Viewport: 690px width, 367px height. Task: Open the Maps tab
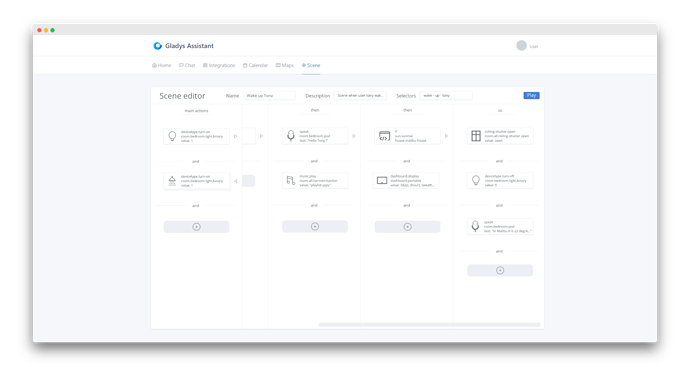pyautogui.click(x=285, y=65)
